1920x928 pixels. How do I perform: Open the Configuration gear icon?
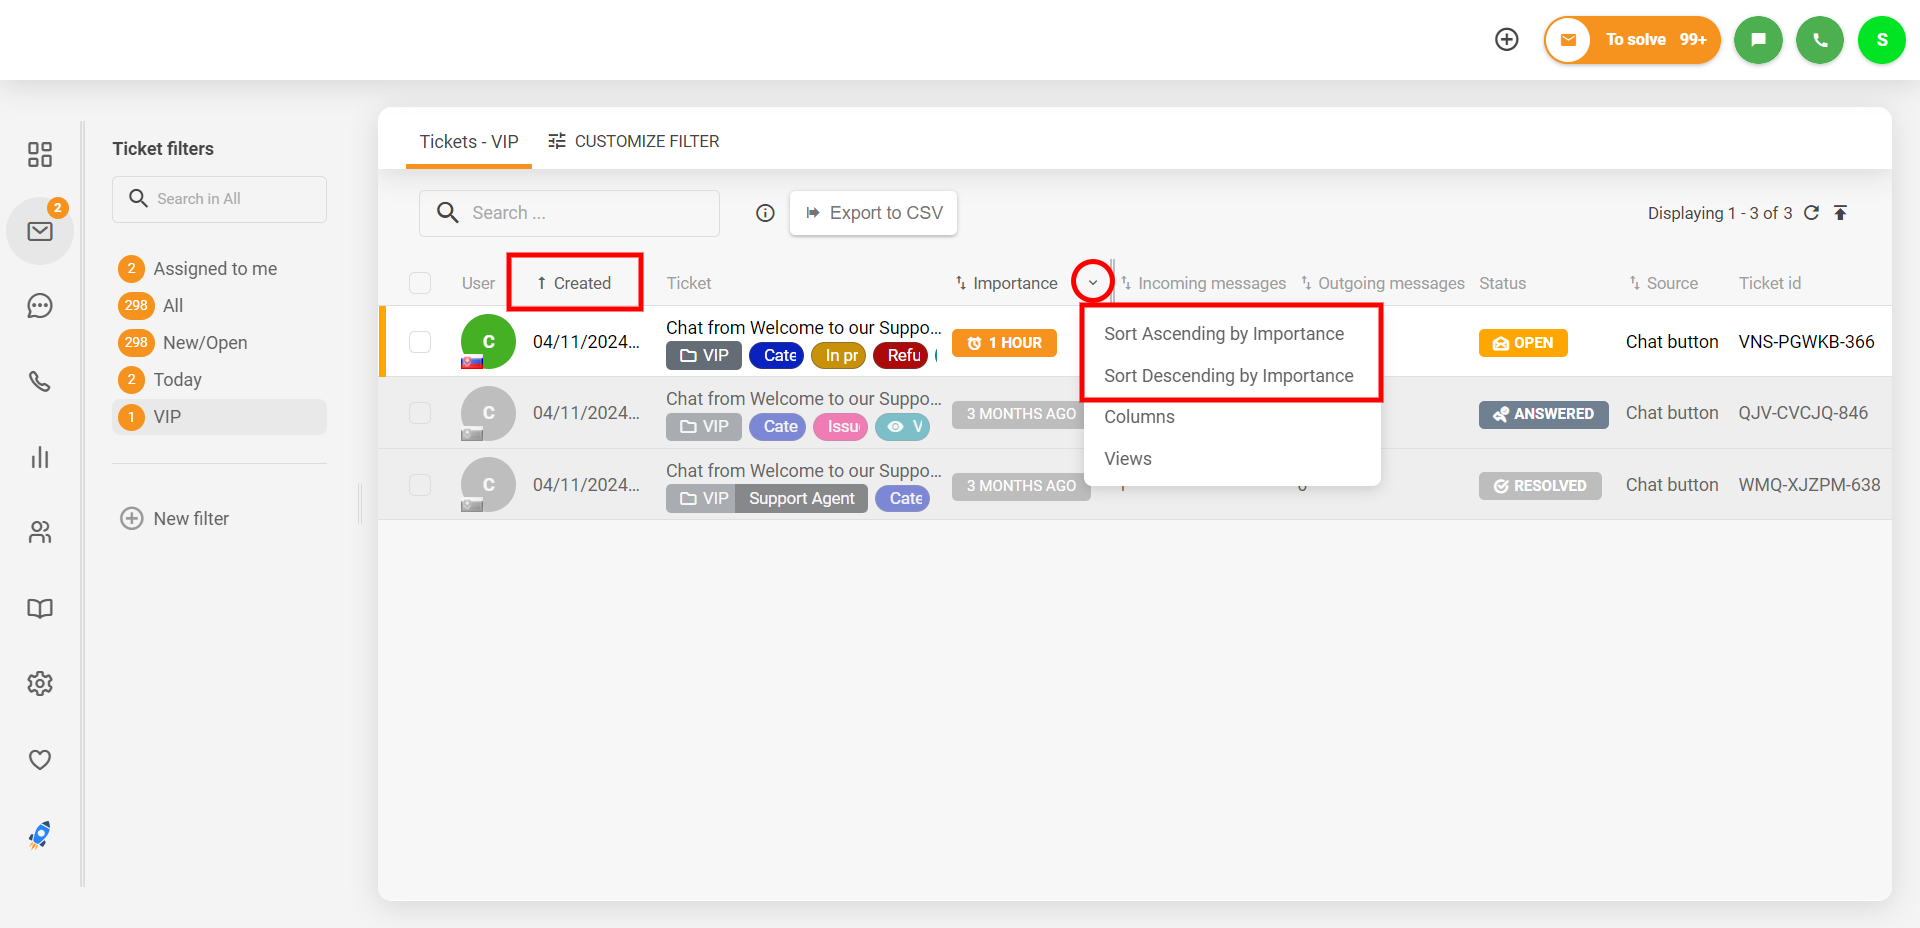coord(40,684)
